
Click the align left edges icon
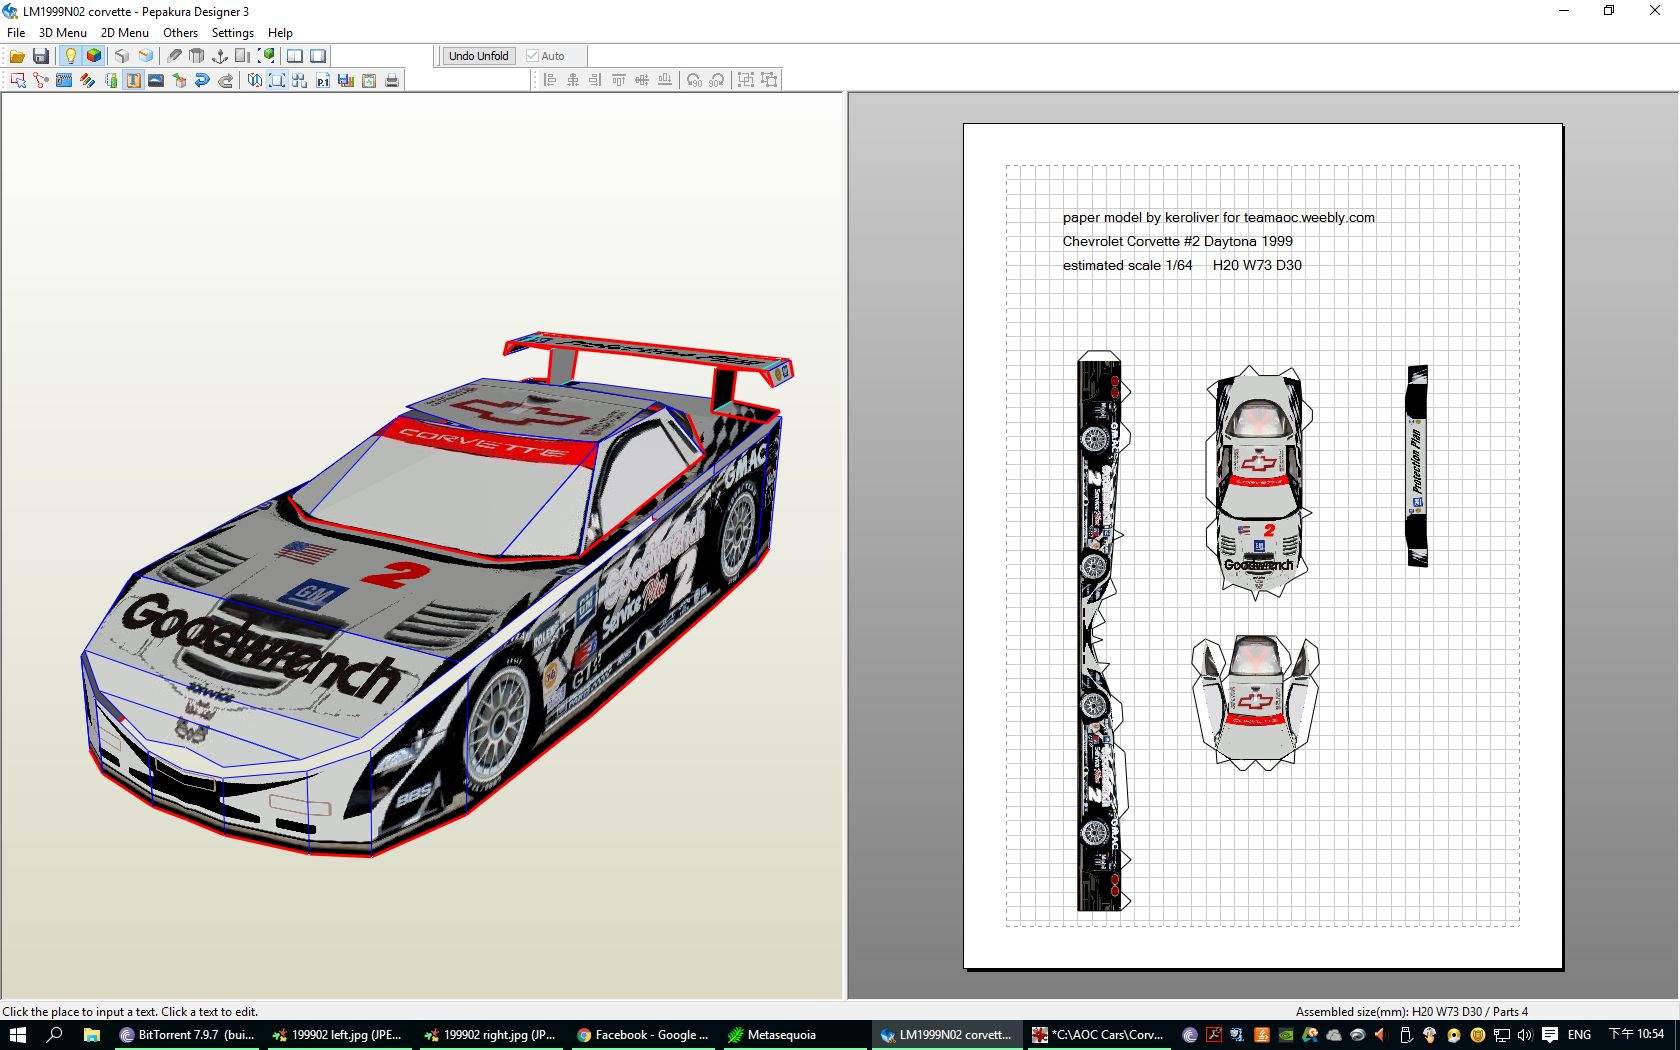[x=549, y=80]
